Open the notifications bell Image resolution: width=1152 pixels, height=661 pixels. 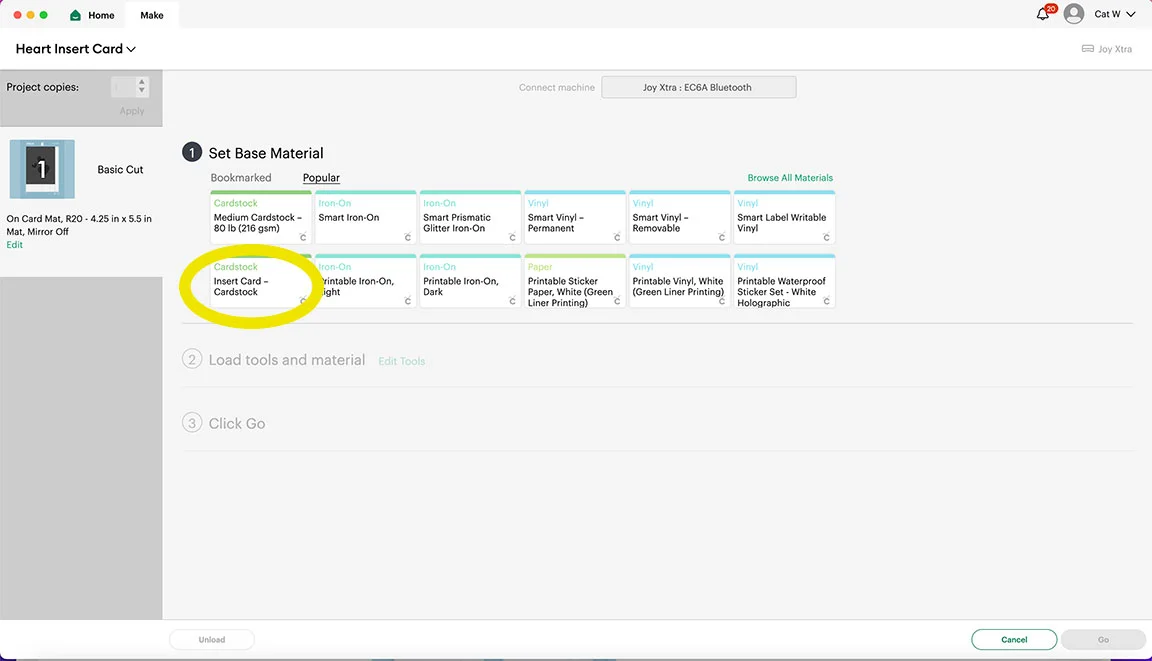[x=1043, y=14]
